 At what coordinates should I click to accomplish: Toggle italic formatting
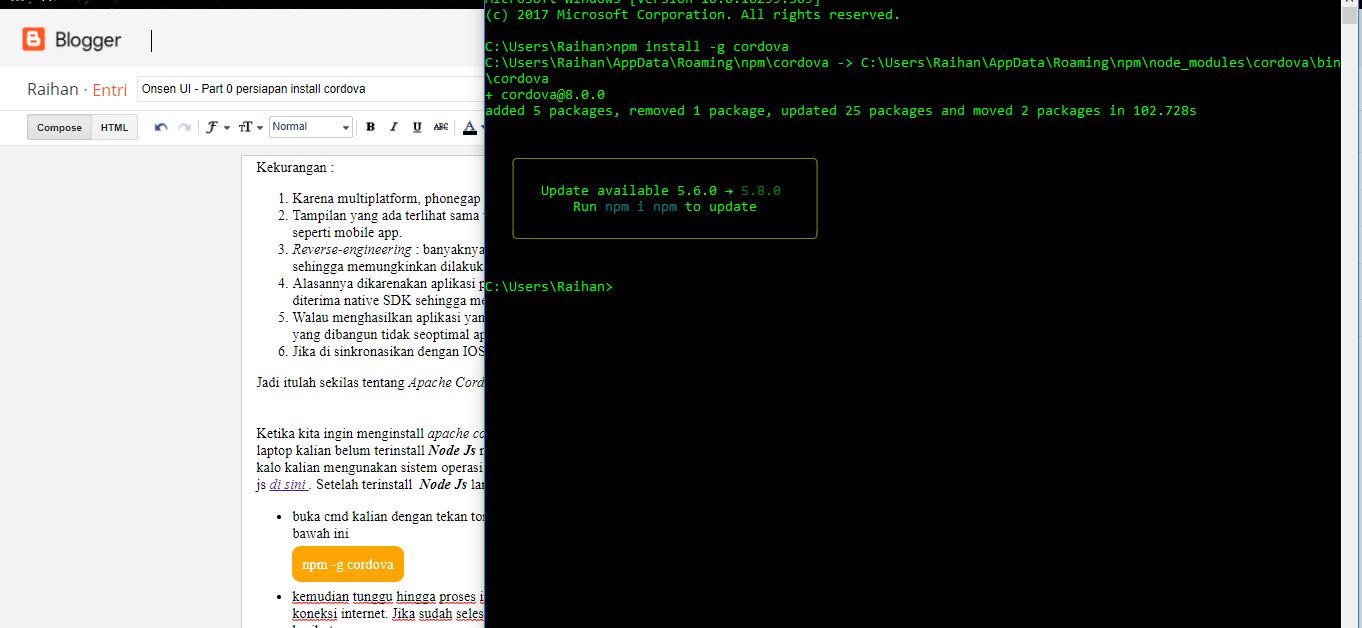pos(393,126)
